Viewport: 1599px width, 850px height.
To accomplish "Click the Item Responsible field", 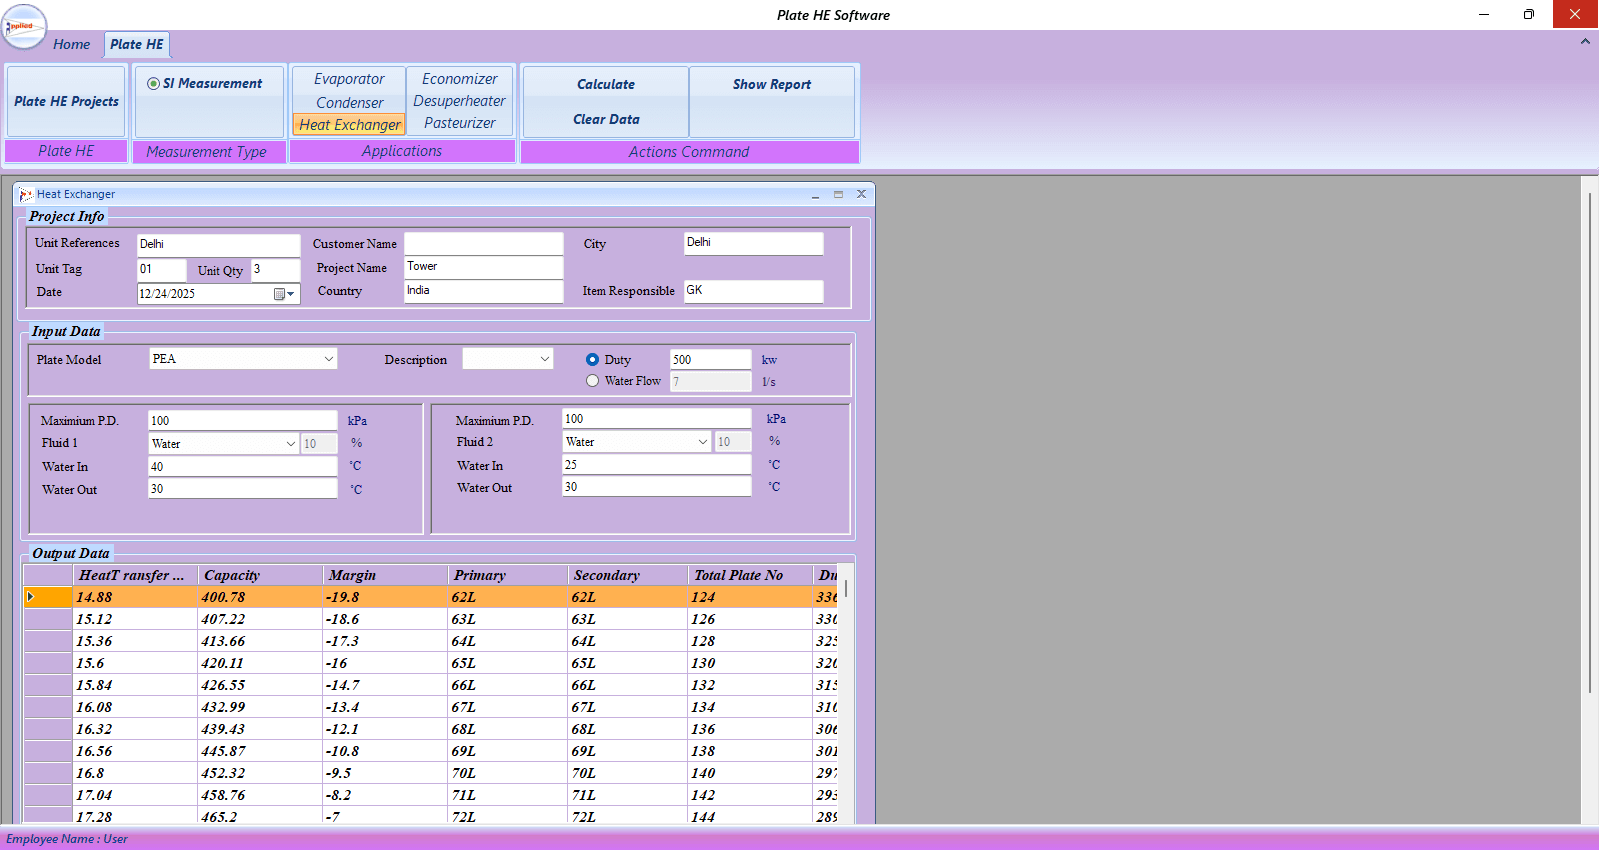I will pos(754,291).
